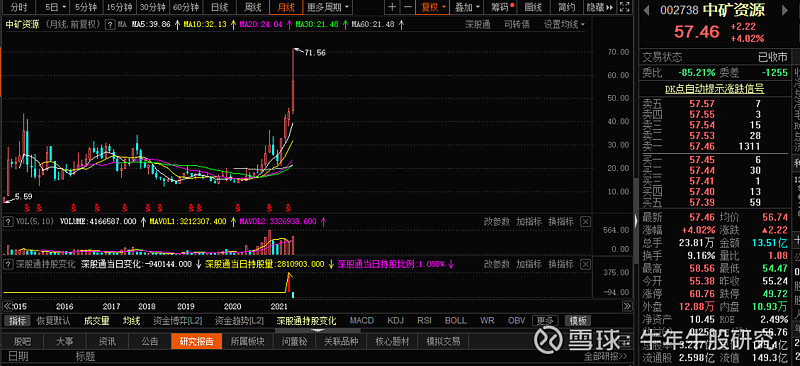Open 复权 adjustment dropdown

pyautogui.click(x=432, y=7)
